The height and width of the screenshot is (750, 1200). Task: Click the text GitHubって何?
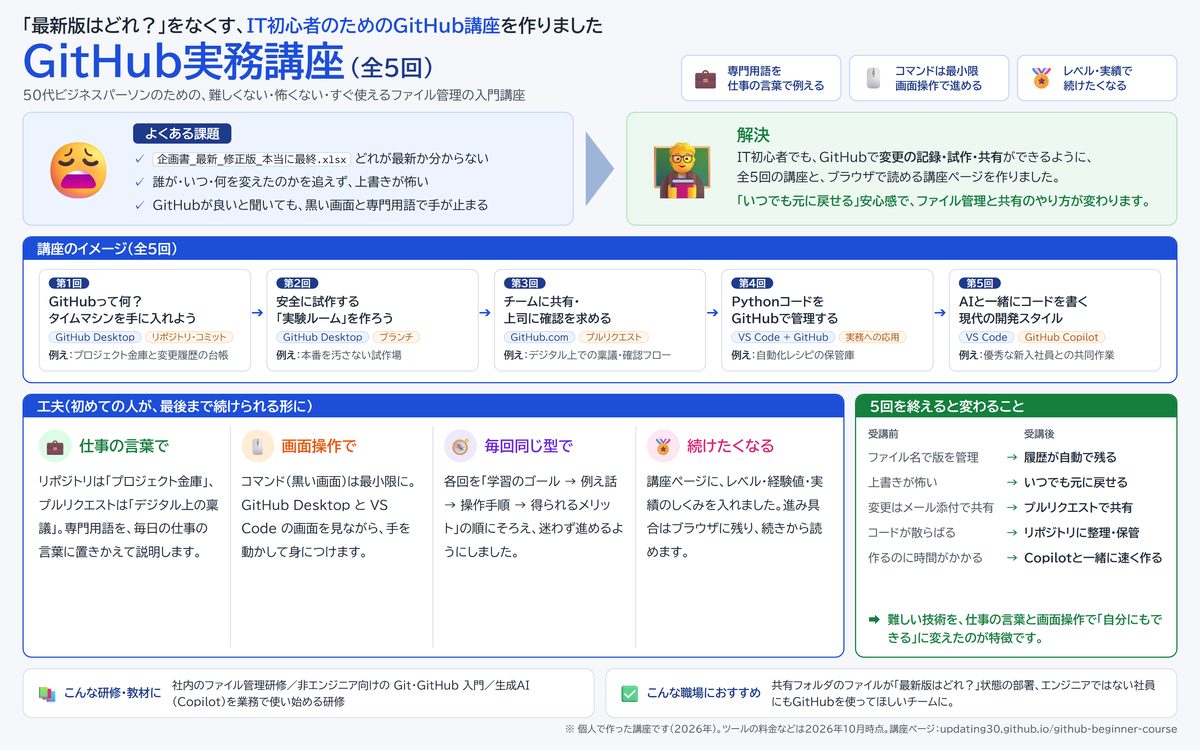point(96,301)
